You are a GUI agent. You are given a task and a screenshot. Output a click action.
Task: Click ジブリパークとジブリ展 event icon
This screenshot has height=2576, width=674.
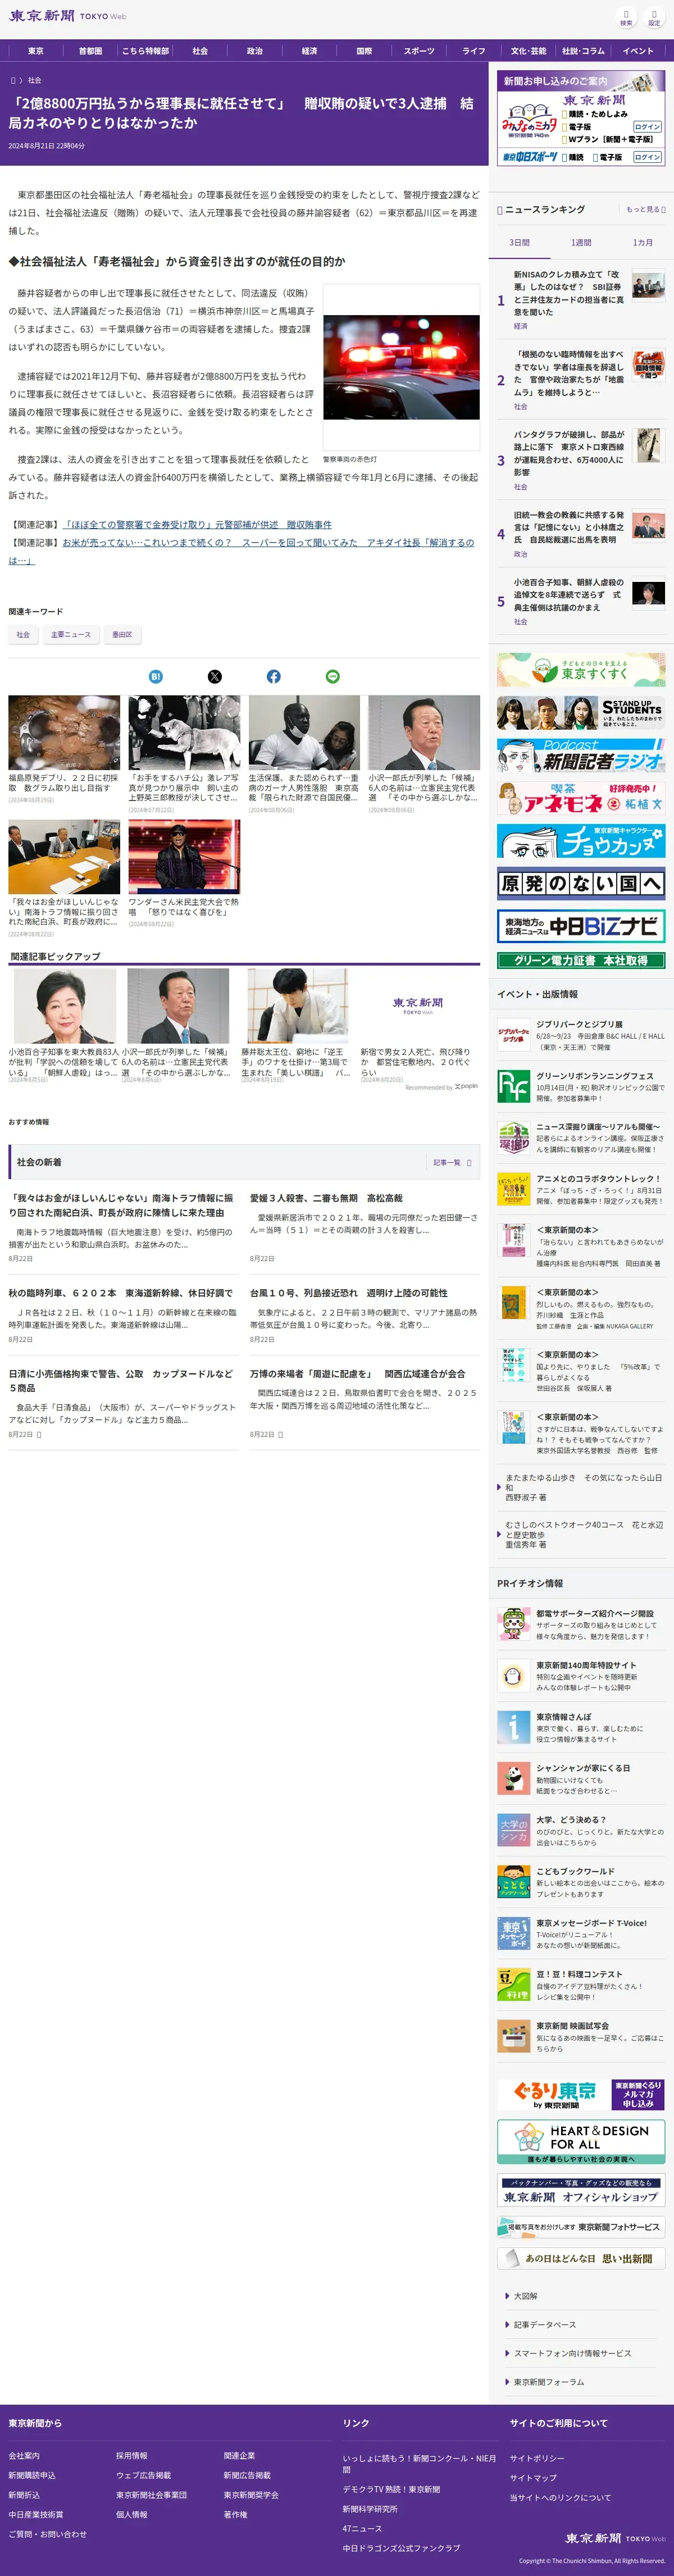click(x=513, y=1035)
